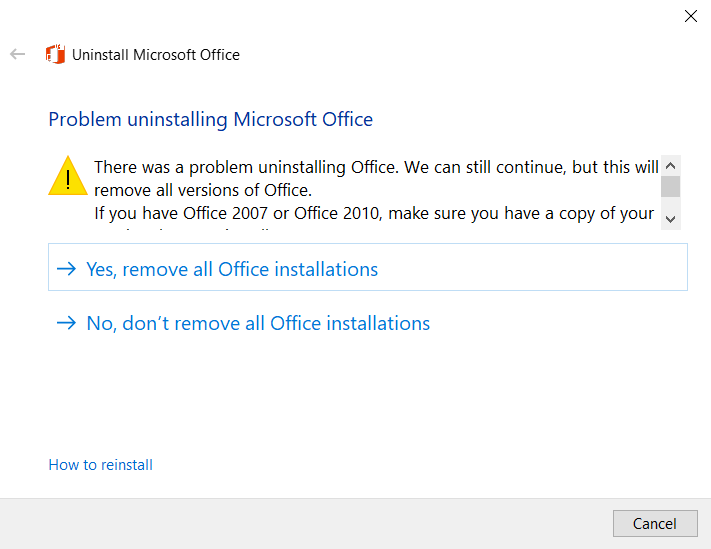Click the remove all versions of Office text
The image size is (711, 549).
point(203,190)
